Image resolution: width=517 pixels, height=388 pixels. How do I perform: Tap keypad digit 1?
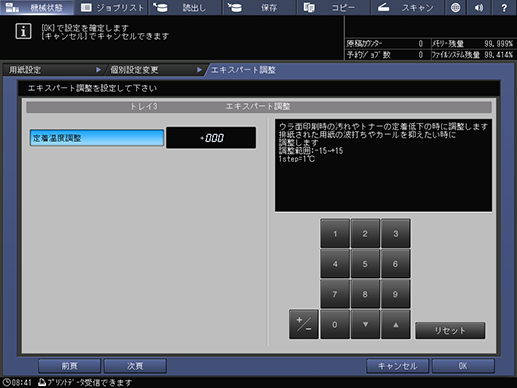[x=335, y=234]
